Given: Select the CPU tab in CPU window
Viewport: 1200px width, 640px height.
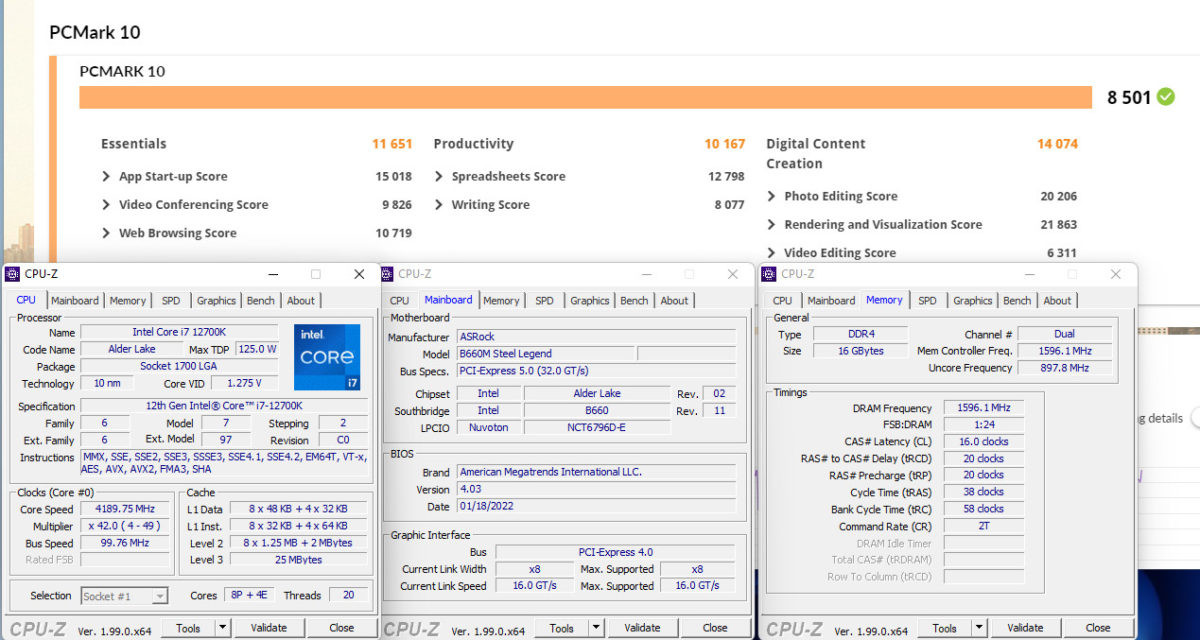Looking at the screenshot, I should pyautogui.click(x=26, y=299).
